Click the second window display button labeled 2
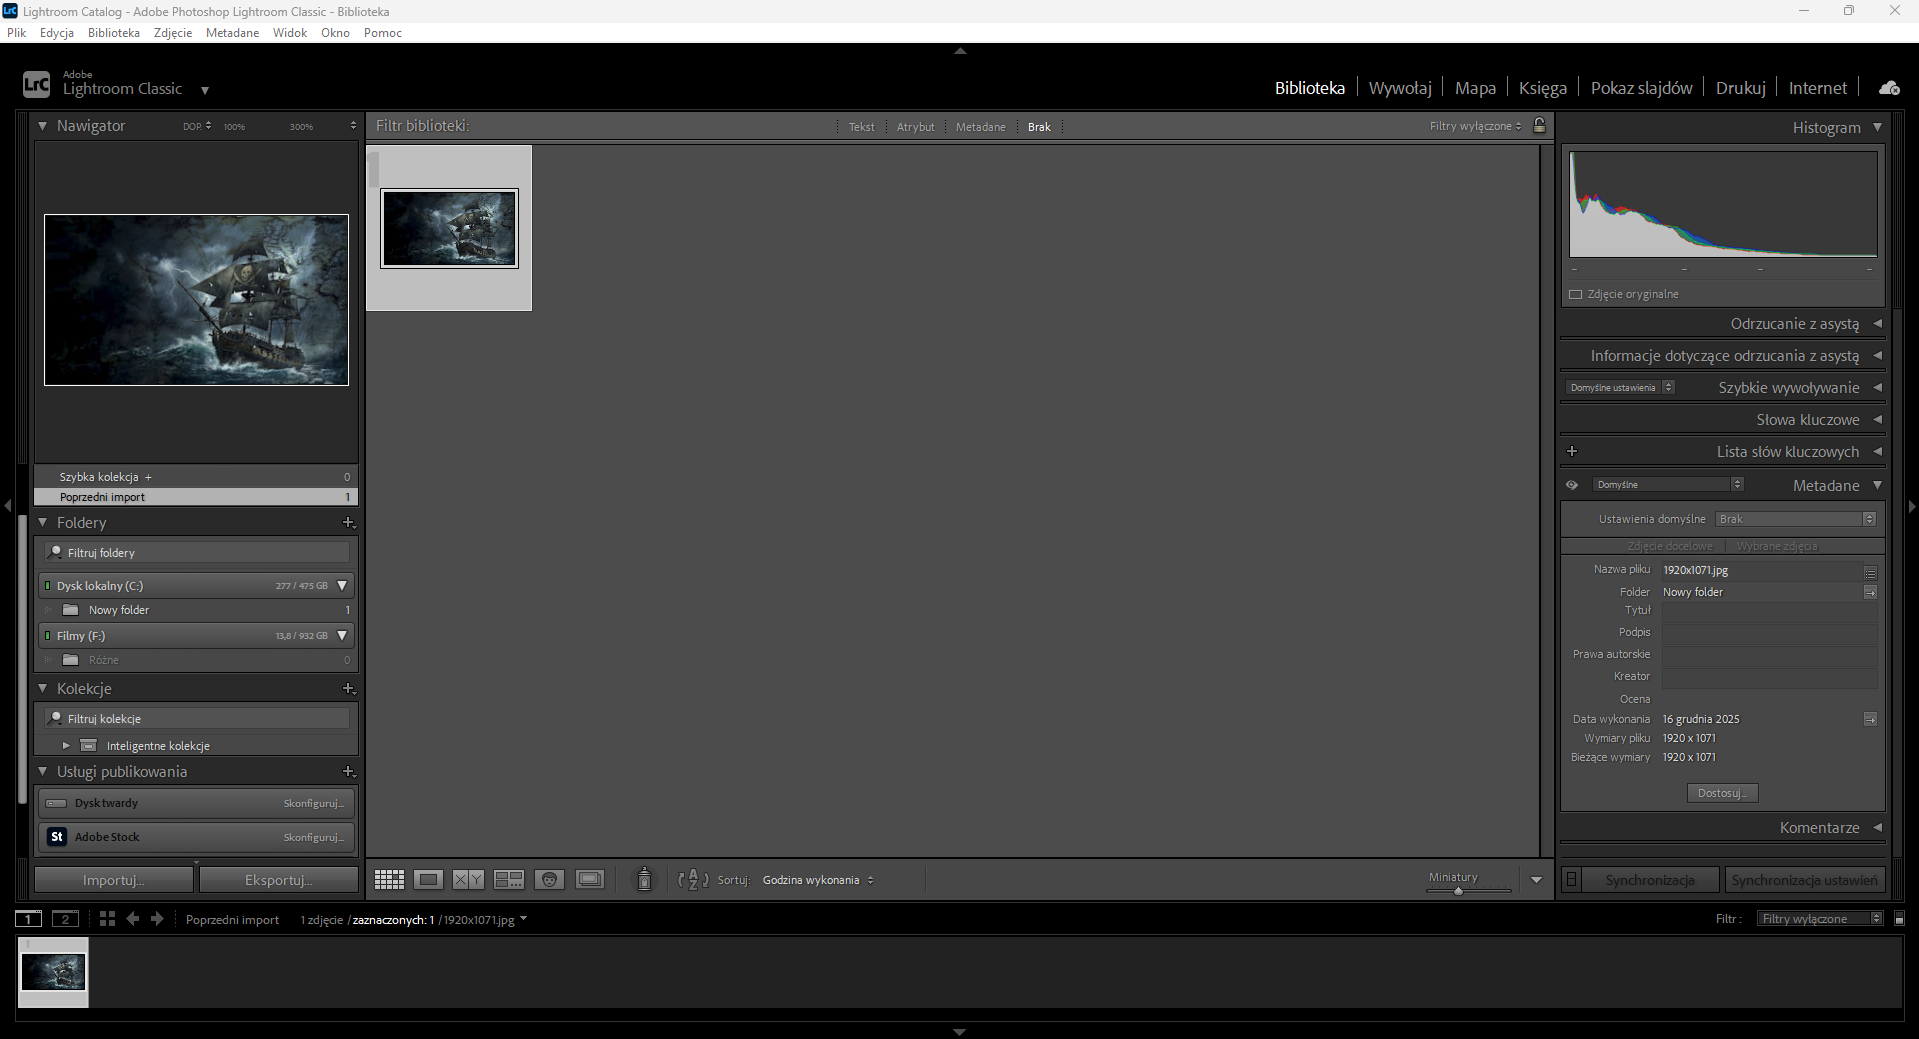The width and height of the screenshot is (1919, 1039). (x=66, y=919)
